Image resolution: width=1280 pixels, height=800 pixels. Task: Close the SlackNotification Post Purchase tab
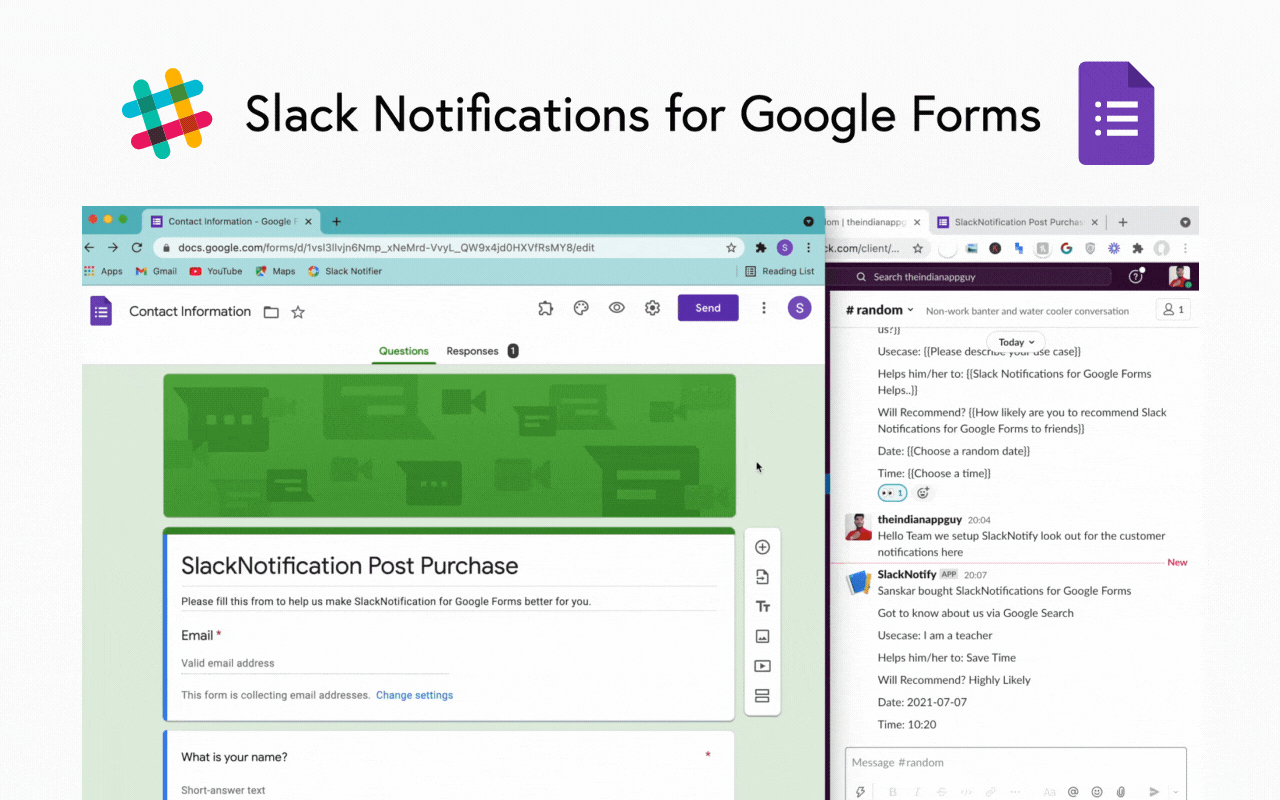coord(1094,222)
